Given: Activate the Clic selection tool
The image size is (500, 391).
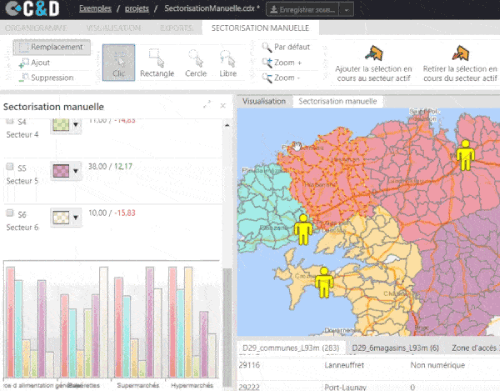Looking at the screenshot, I should coord(119,62).
